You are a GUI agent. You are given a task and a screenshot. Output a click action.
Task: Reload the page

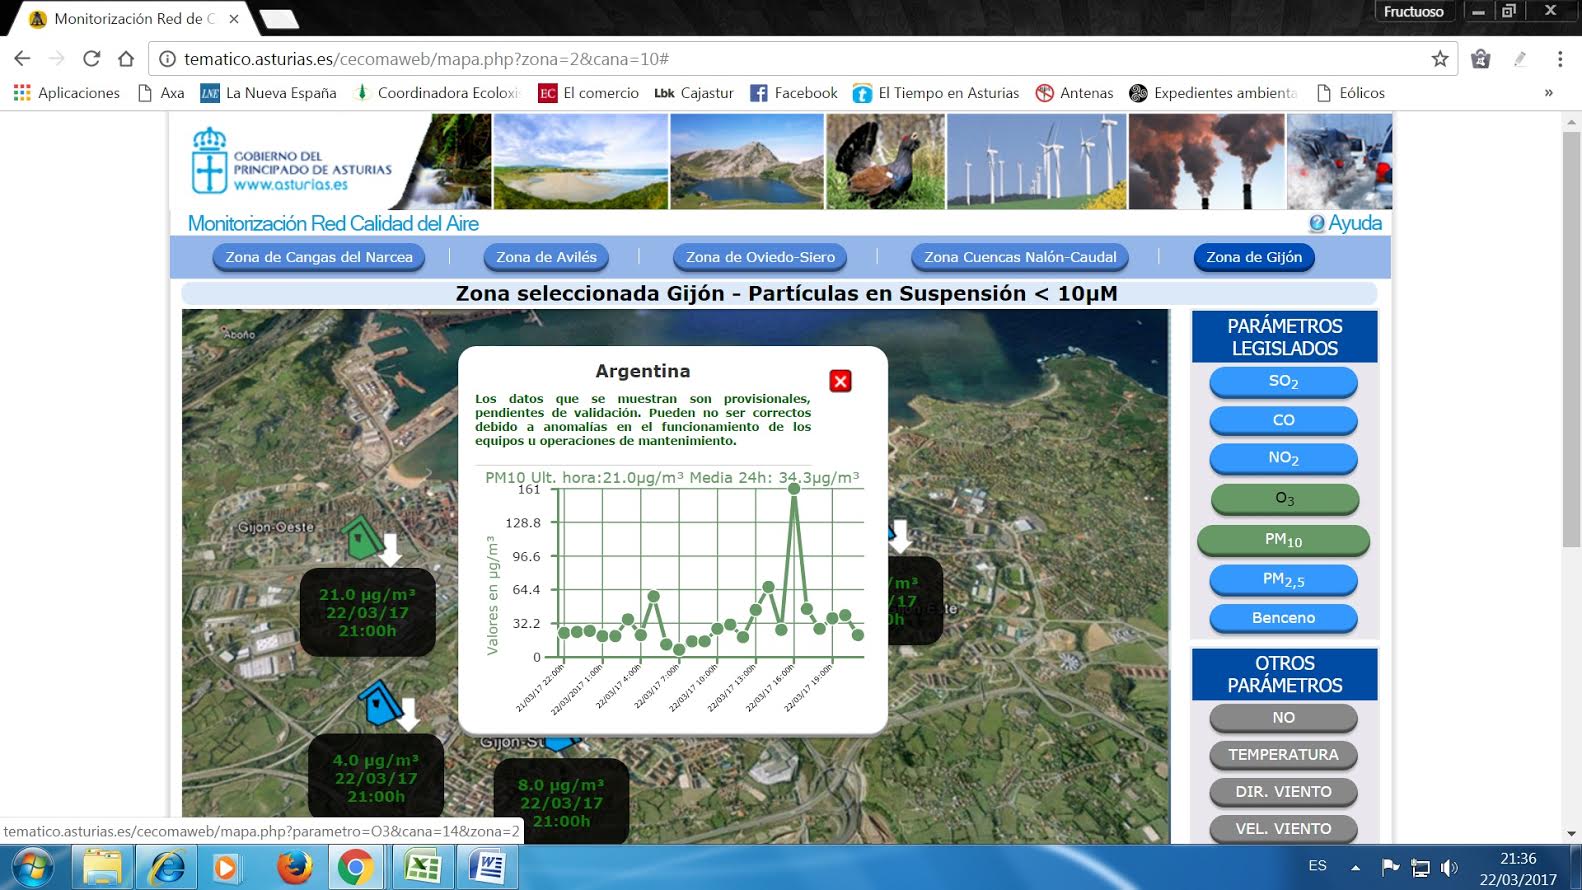91,59
